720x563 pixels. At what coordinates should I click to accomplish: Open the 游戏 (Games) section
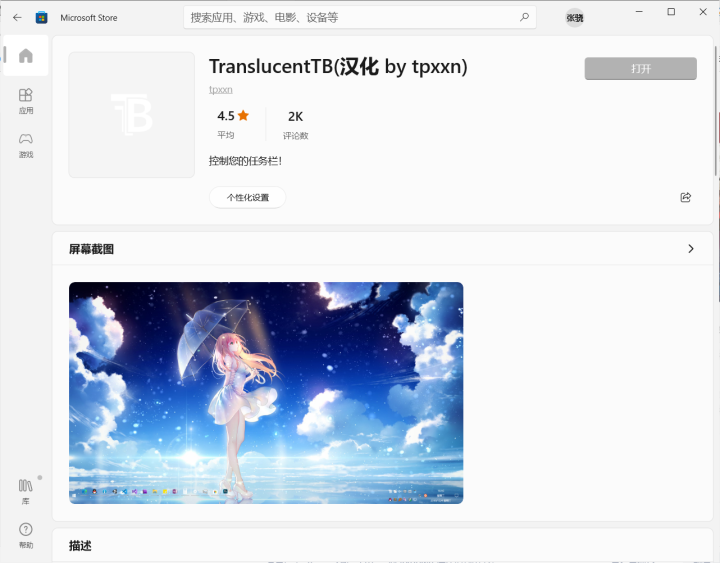(x=26, y=145)
